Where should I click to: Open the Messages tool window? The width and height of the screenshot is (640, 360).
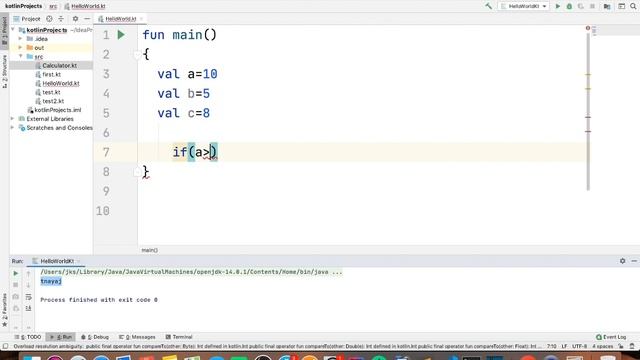click(x=137, y=337)
